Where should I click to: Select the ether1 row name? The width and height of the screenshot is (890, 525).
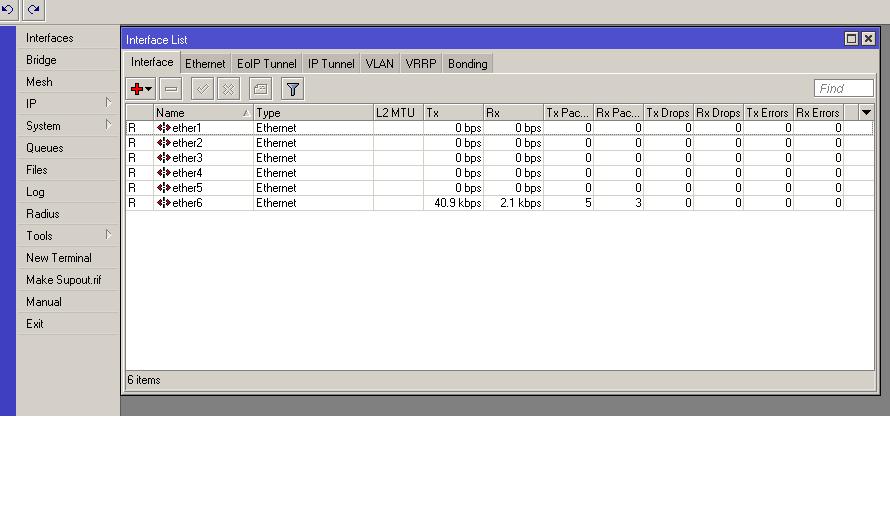[187, 128]
